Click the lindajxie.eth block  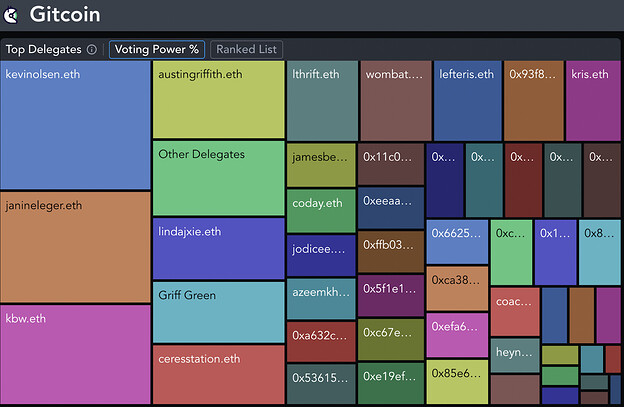coord(218,248)
